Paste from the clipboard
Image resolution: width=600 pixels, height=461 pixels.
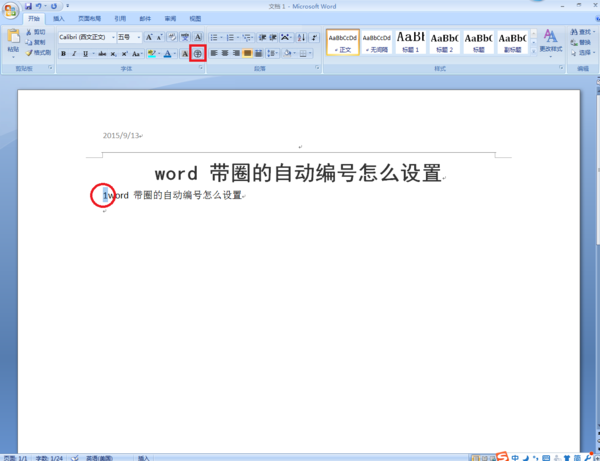point(13,43)
